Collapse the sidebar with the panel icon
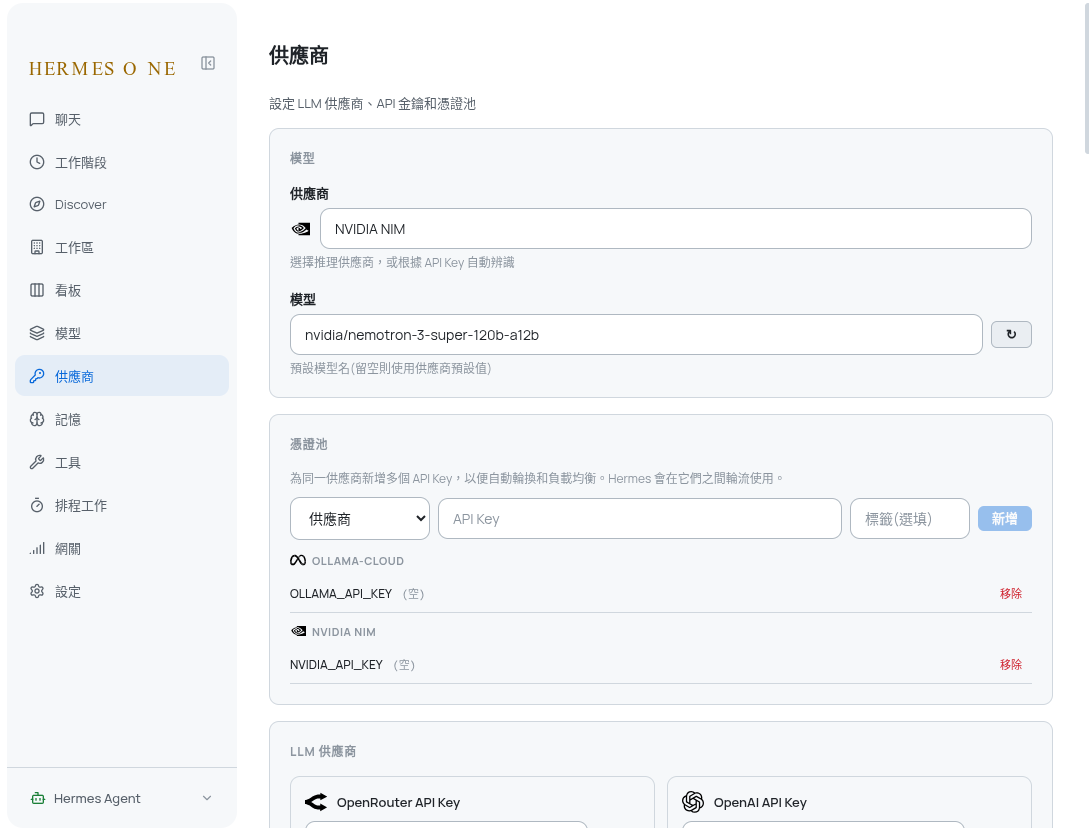 (208, 63)
